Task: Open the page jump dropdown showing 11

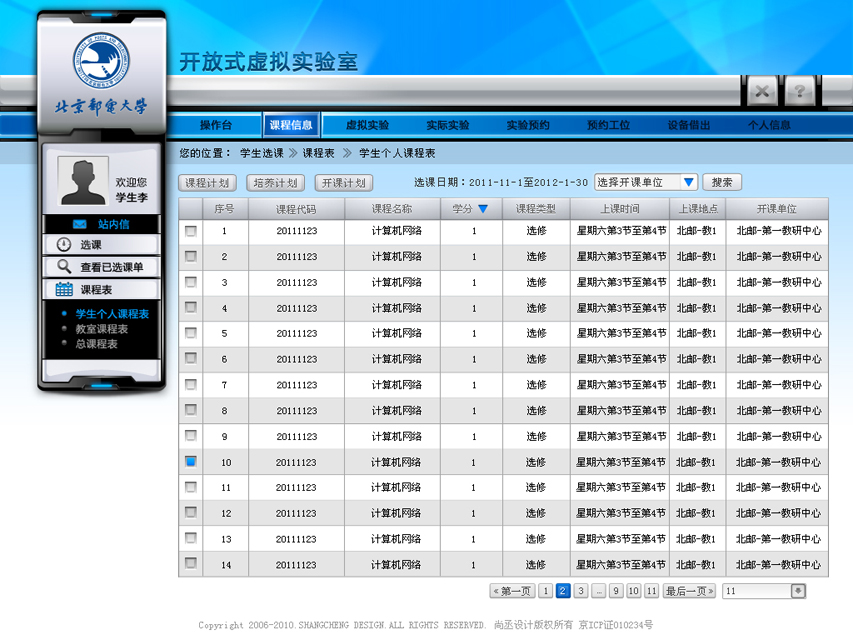Action: [x=764, y=591]
